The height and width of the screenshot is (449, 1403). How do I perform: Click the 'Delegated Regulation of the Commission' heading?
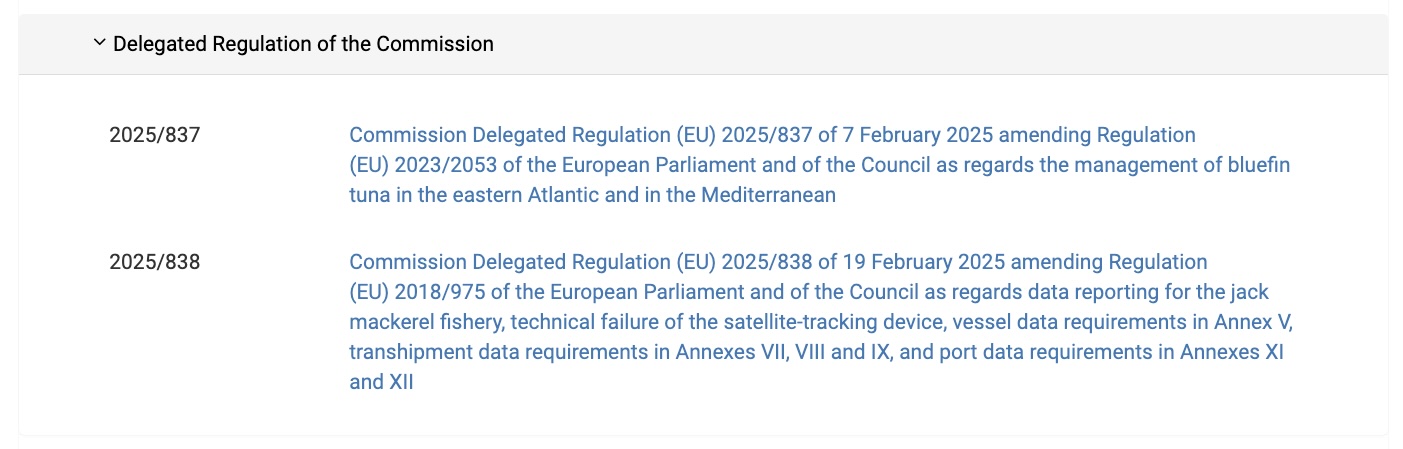click(303, 44)
